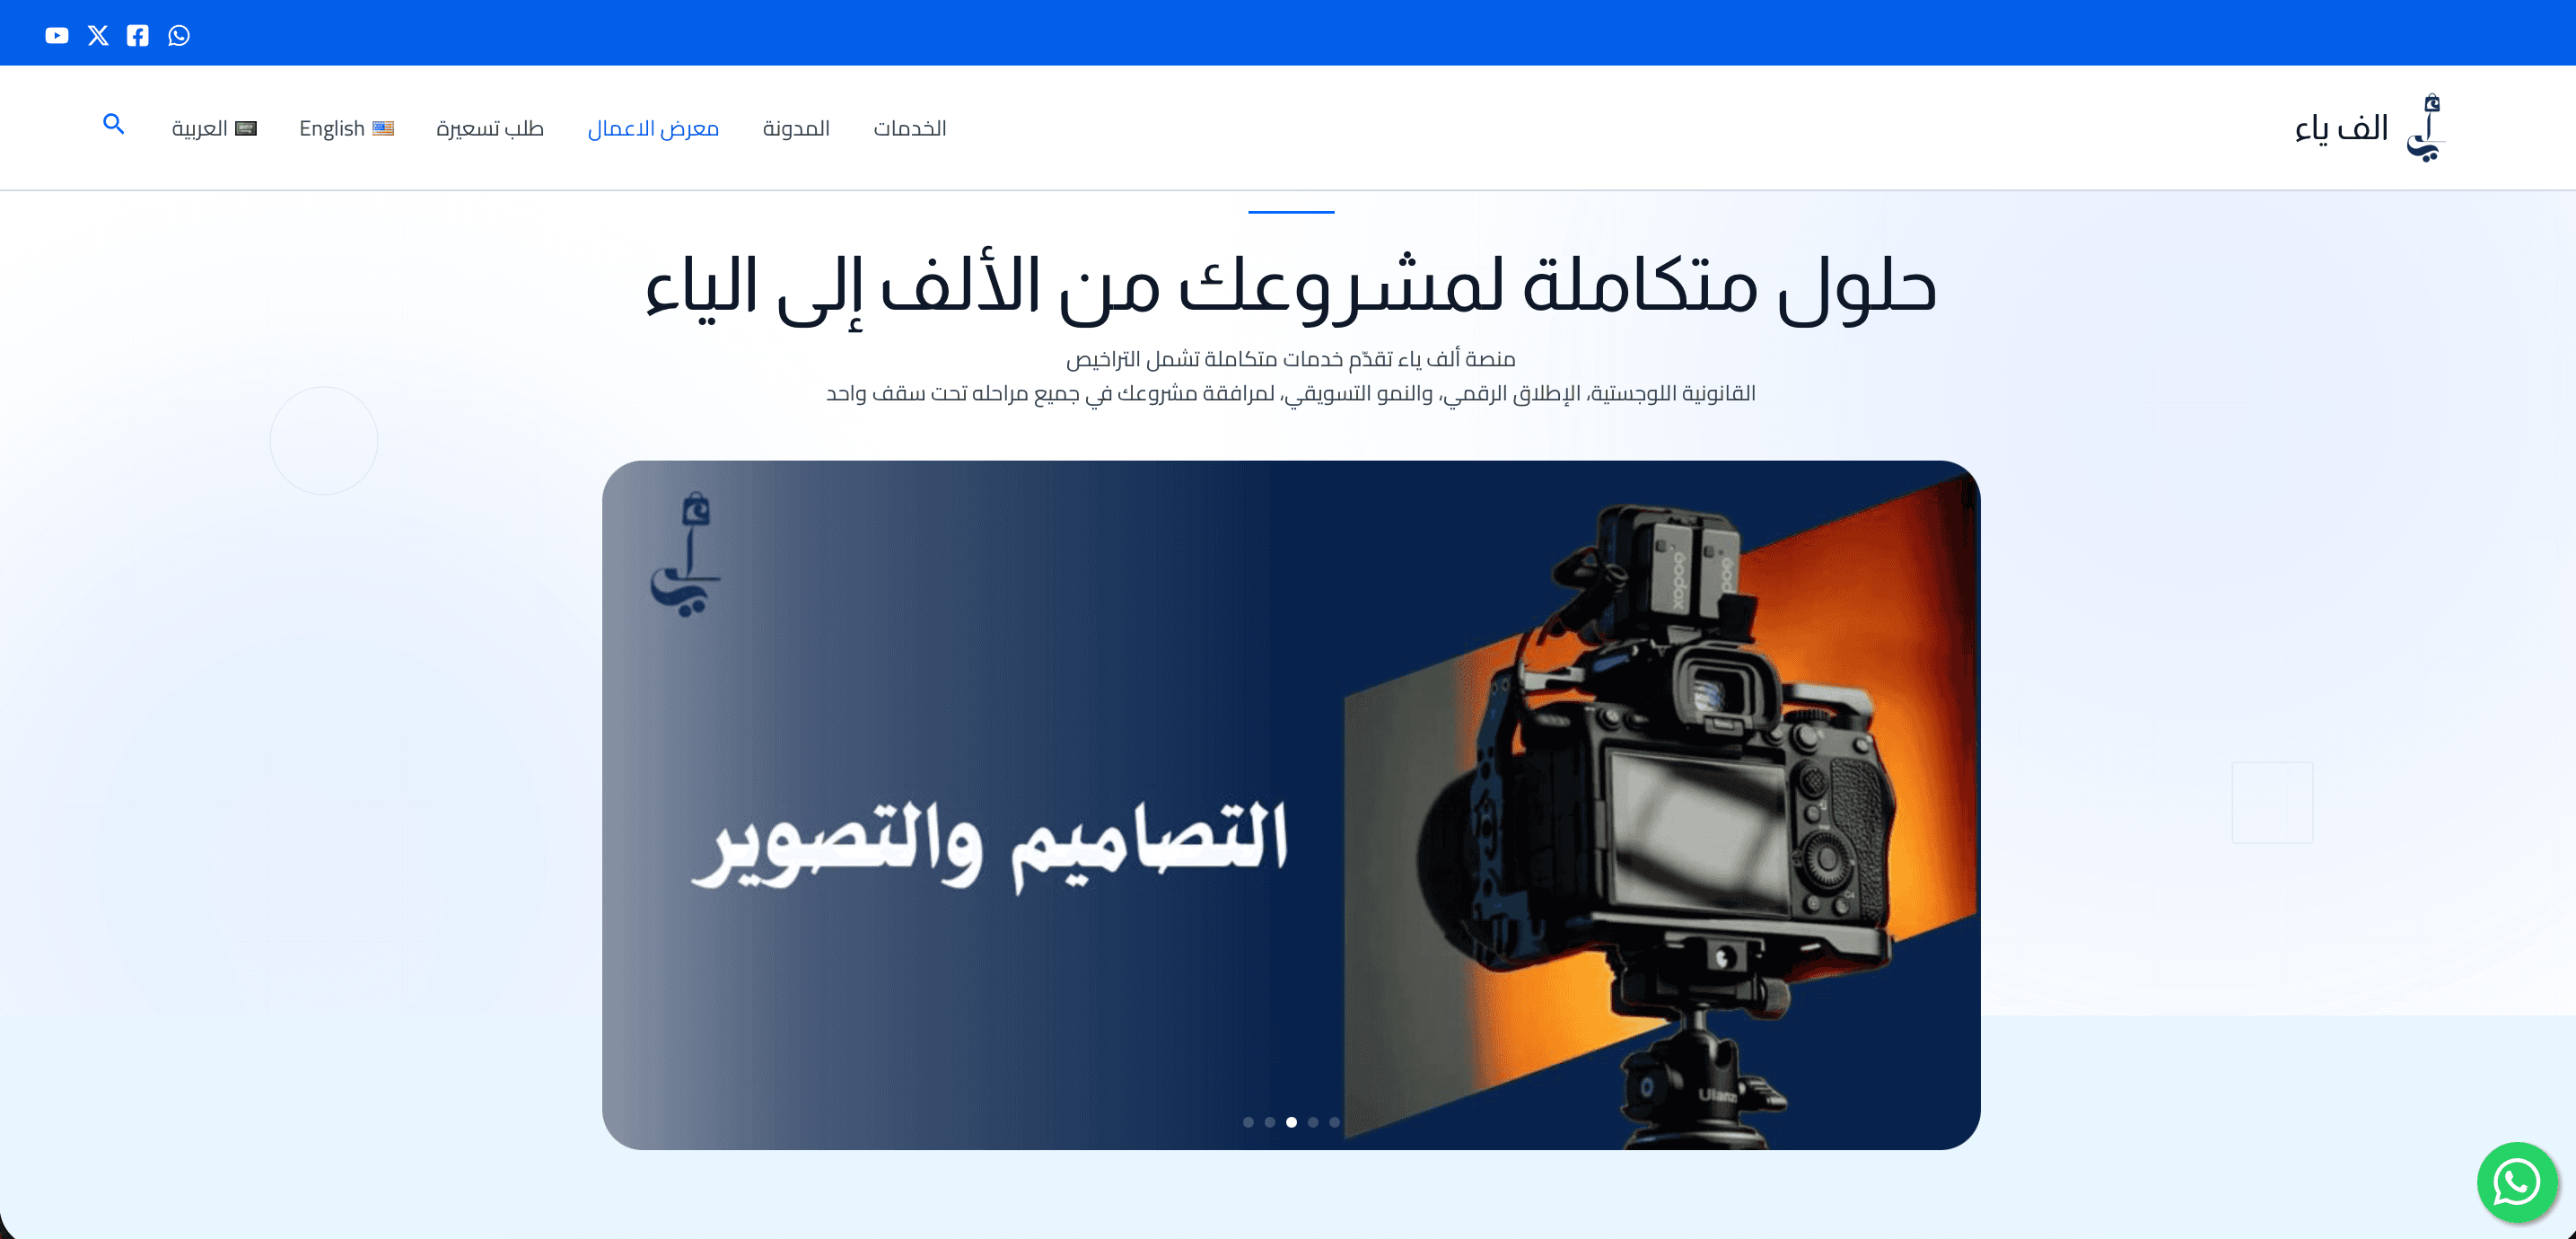Click the الف ياء site name text
2576x1239 pixels.
[2341, 128]
